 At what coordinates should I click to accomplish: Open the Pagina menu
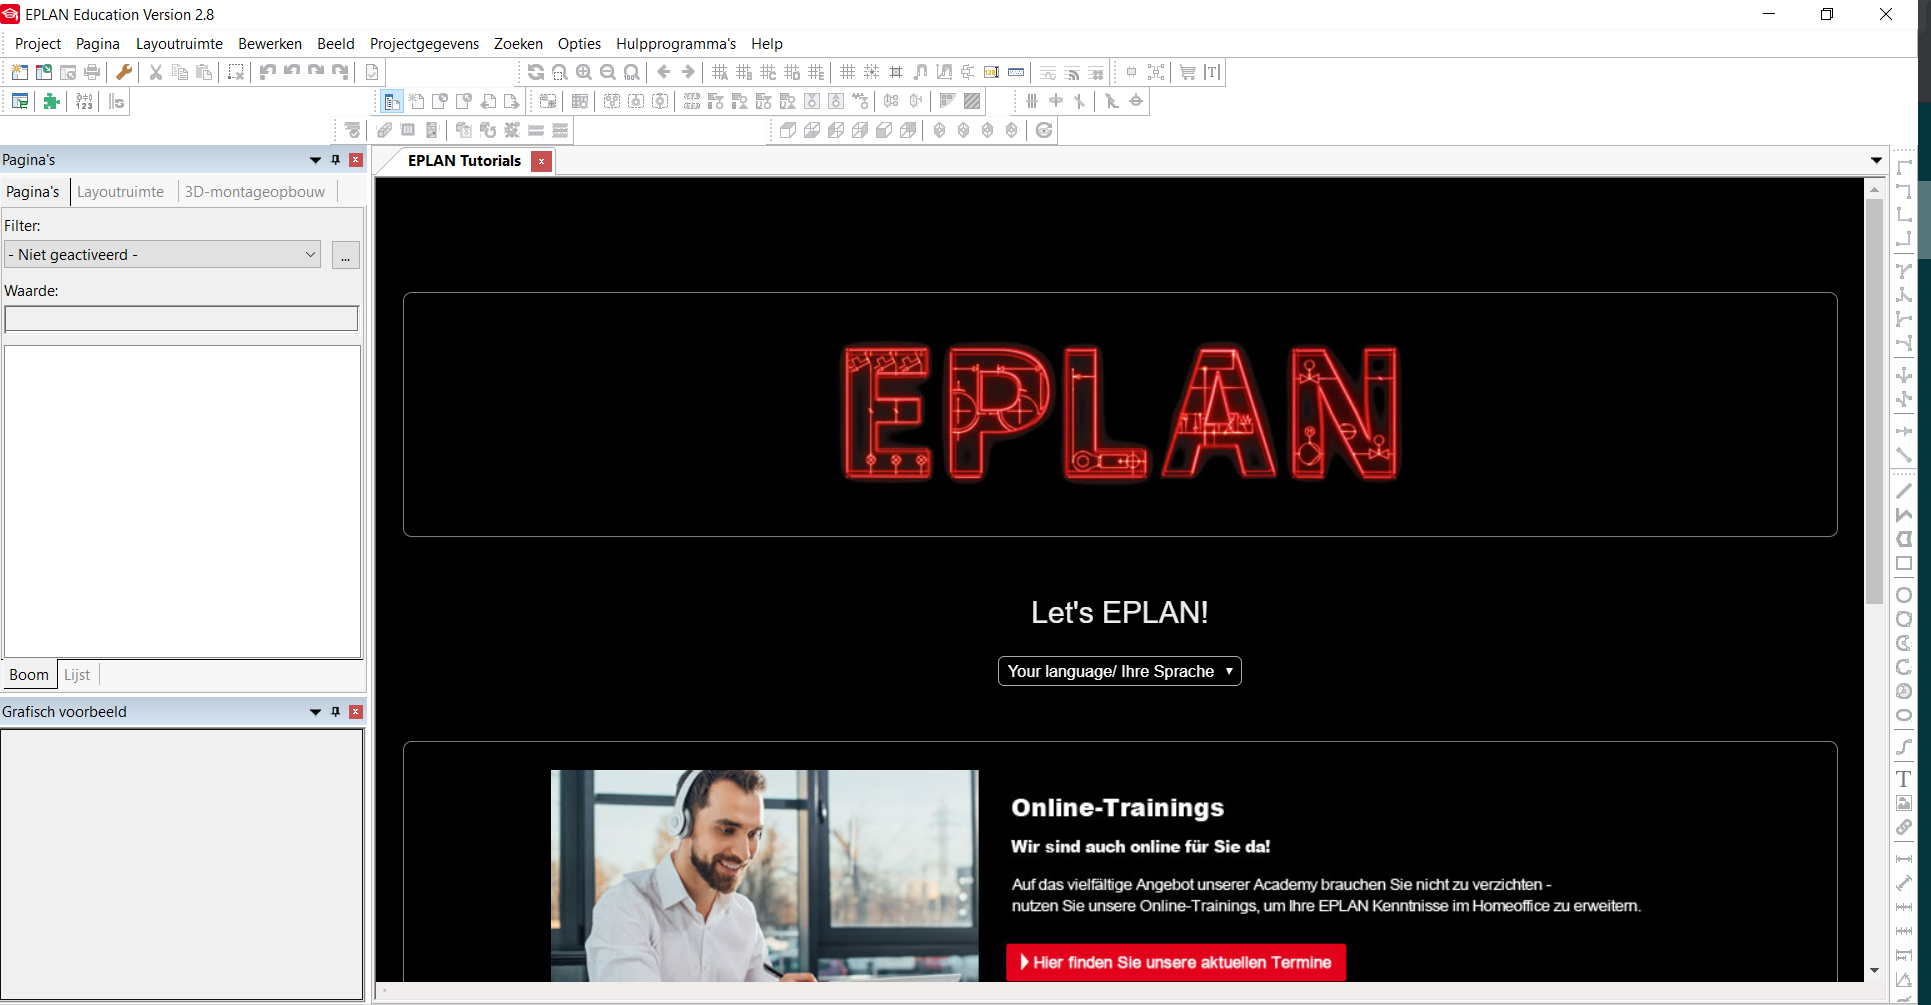[x=98, y=43]
